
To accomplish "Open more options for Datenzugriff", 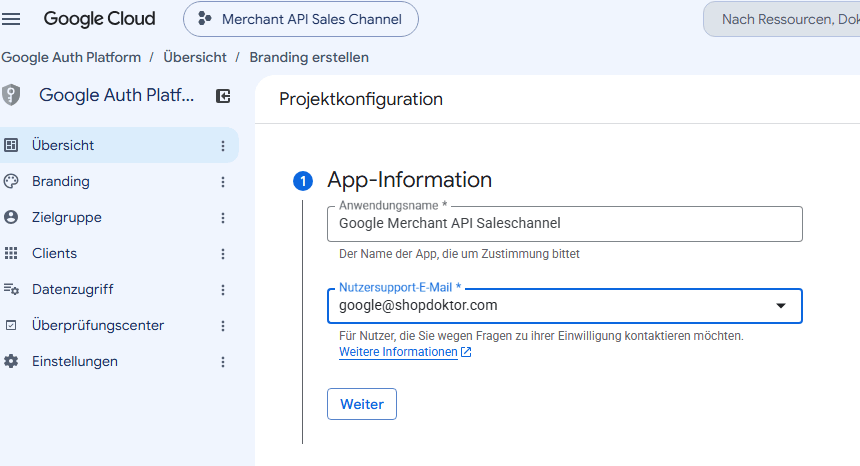I will 223,290.
